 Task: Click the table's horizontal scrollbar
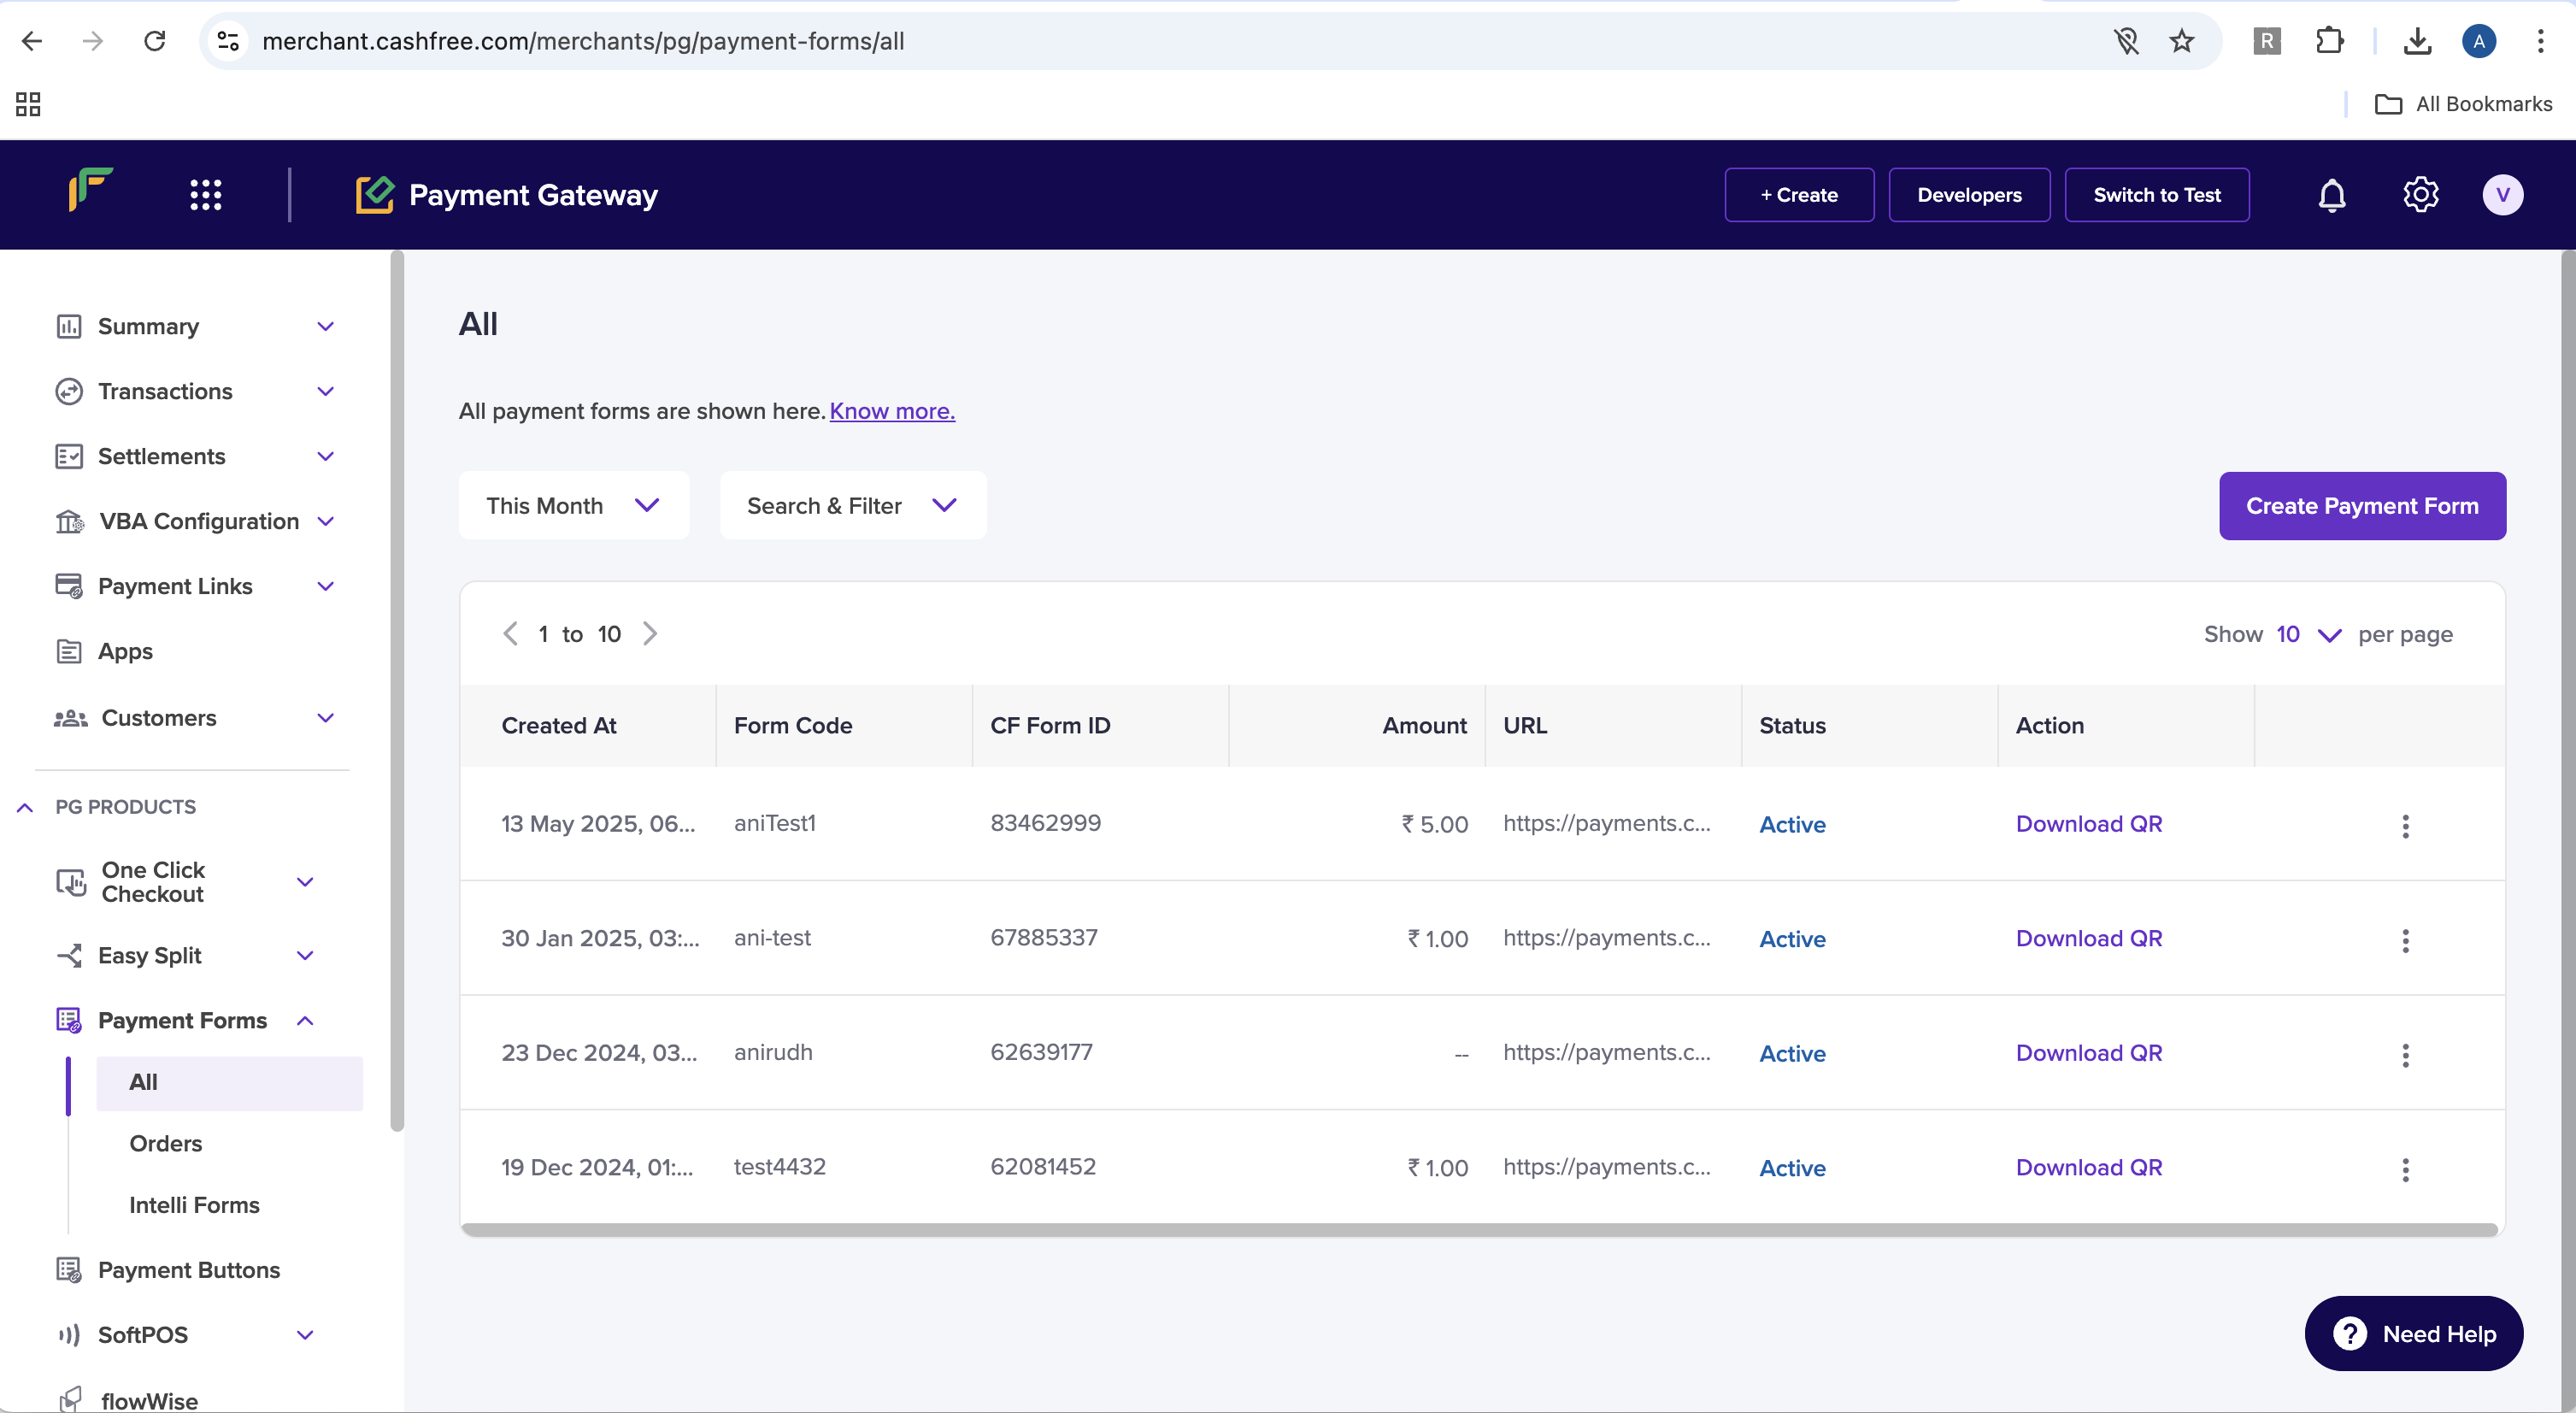(x=1478, y=1230)
